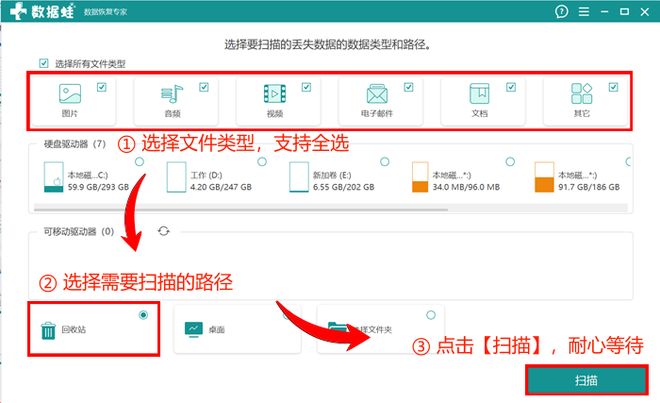The image size is (660, 403).
Task: Slide the hard drive list horizontal scrollbar
Action: pos(241,208)
